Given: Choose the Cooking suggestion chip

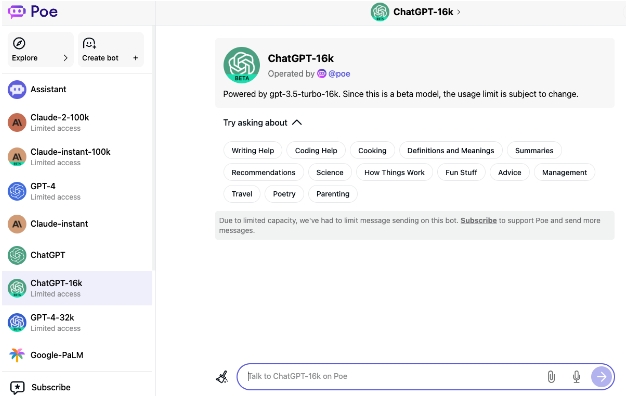Looking at the screenshot, I should 372,151.
